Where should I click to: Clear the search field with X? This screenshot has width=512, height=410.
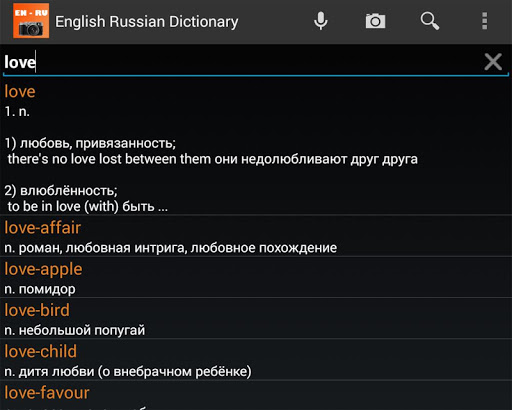[x=493, y=62]
